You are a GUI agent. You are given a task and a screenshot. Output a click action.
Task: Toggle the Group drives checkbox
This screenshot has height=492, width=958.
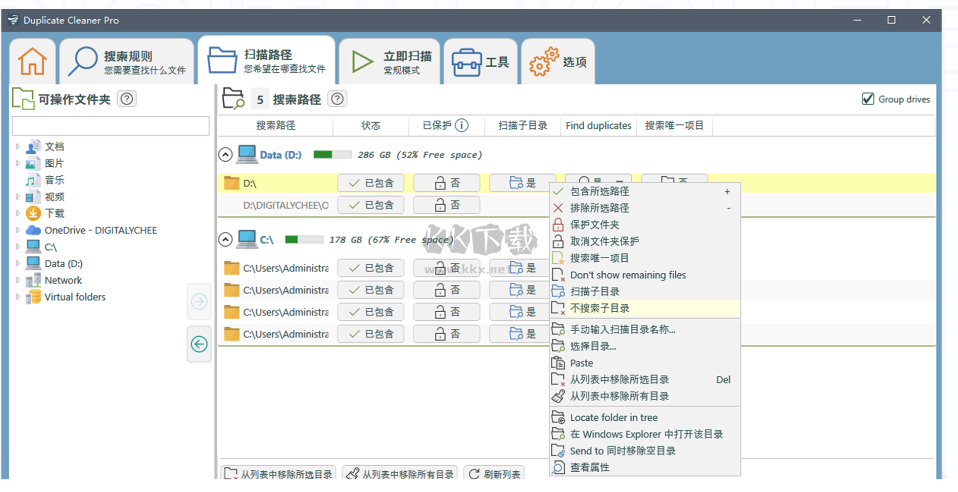pos(867,99)
